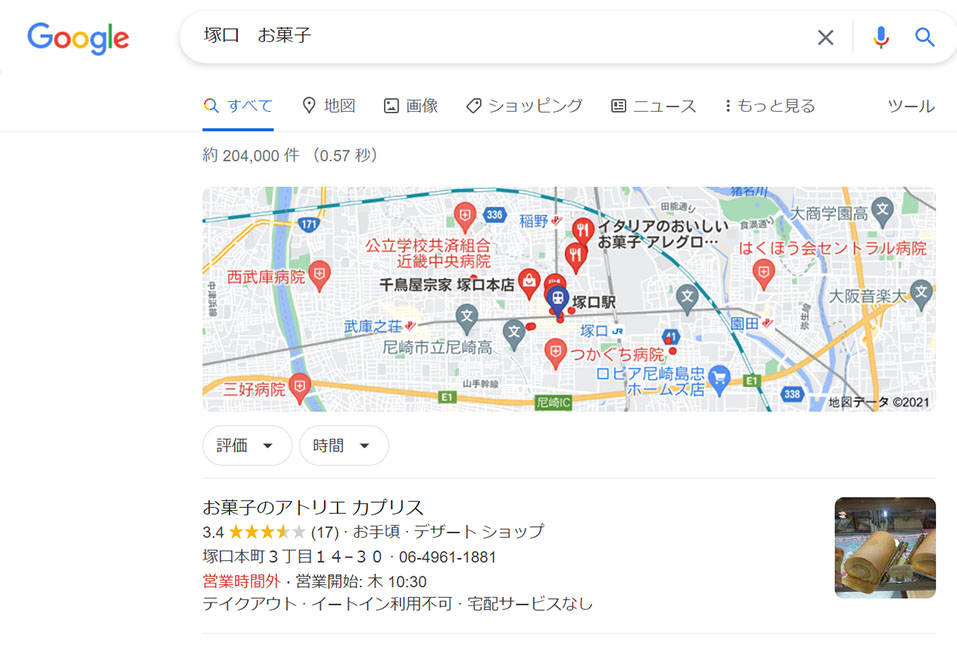
Task: Open the ツール search tools menu
Action: pos(909,105)
